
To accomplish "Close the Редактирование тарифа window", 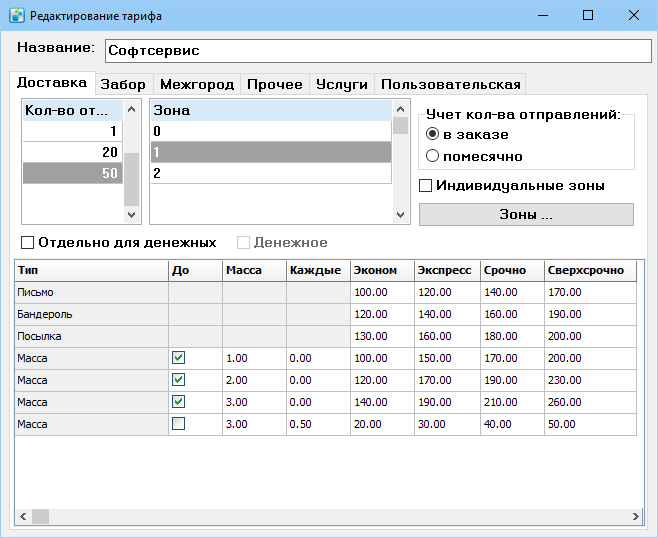I will pyautogui.click(x=634, y=16).
